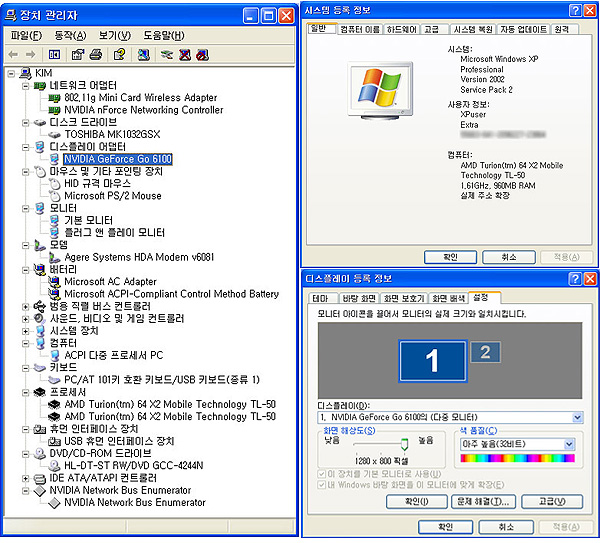
Task: Click the Update driver toolbar icon
Action: point(166,55)
